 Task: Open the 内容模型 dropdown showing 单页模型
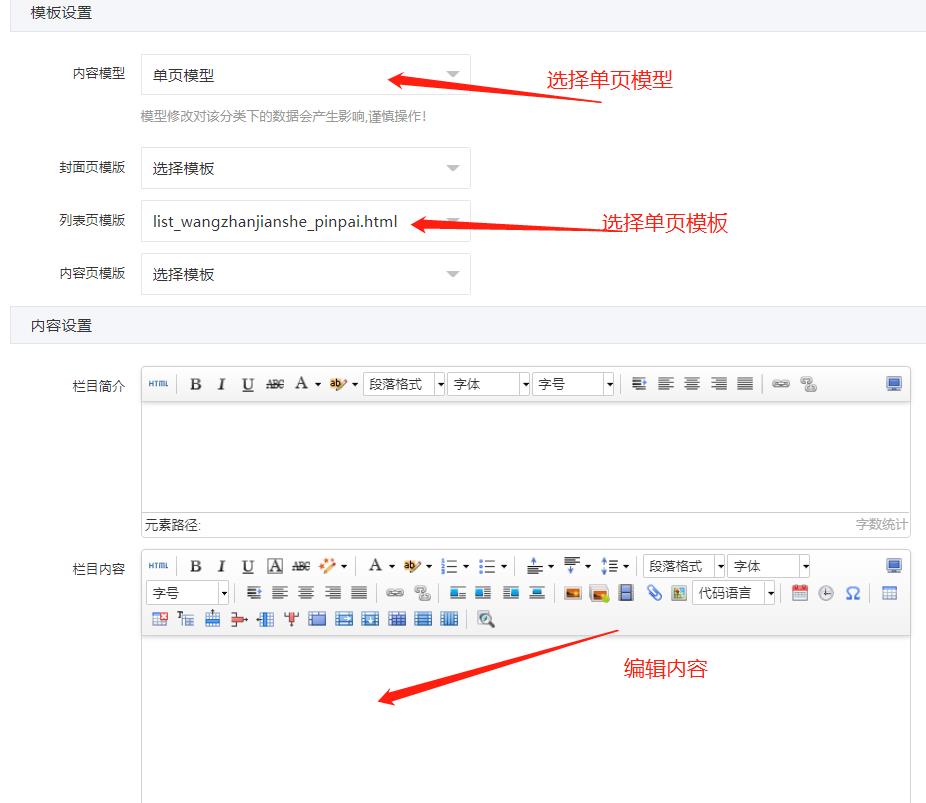[x=305, y=75]
